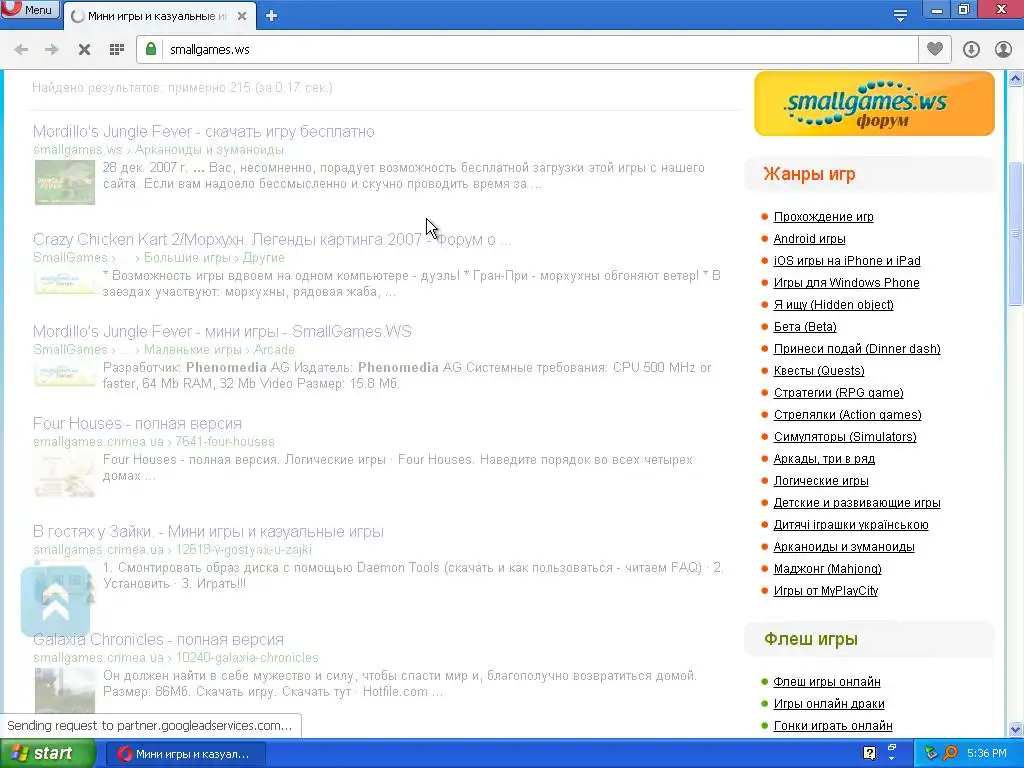Click the smallgames.ws форум banner
Viewport: 1024px width, 768px height.
[874, 104]
